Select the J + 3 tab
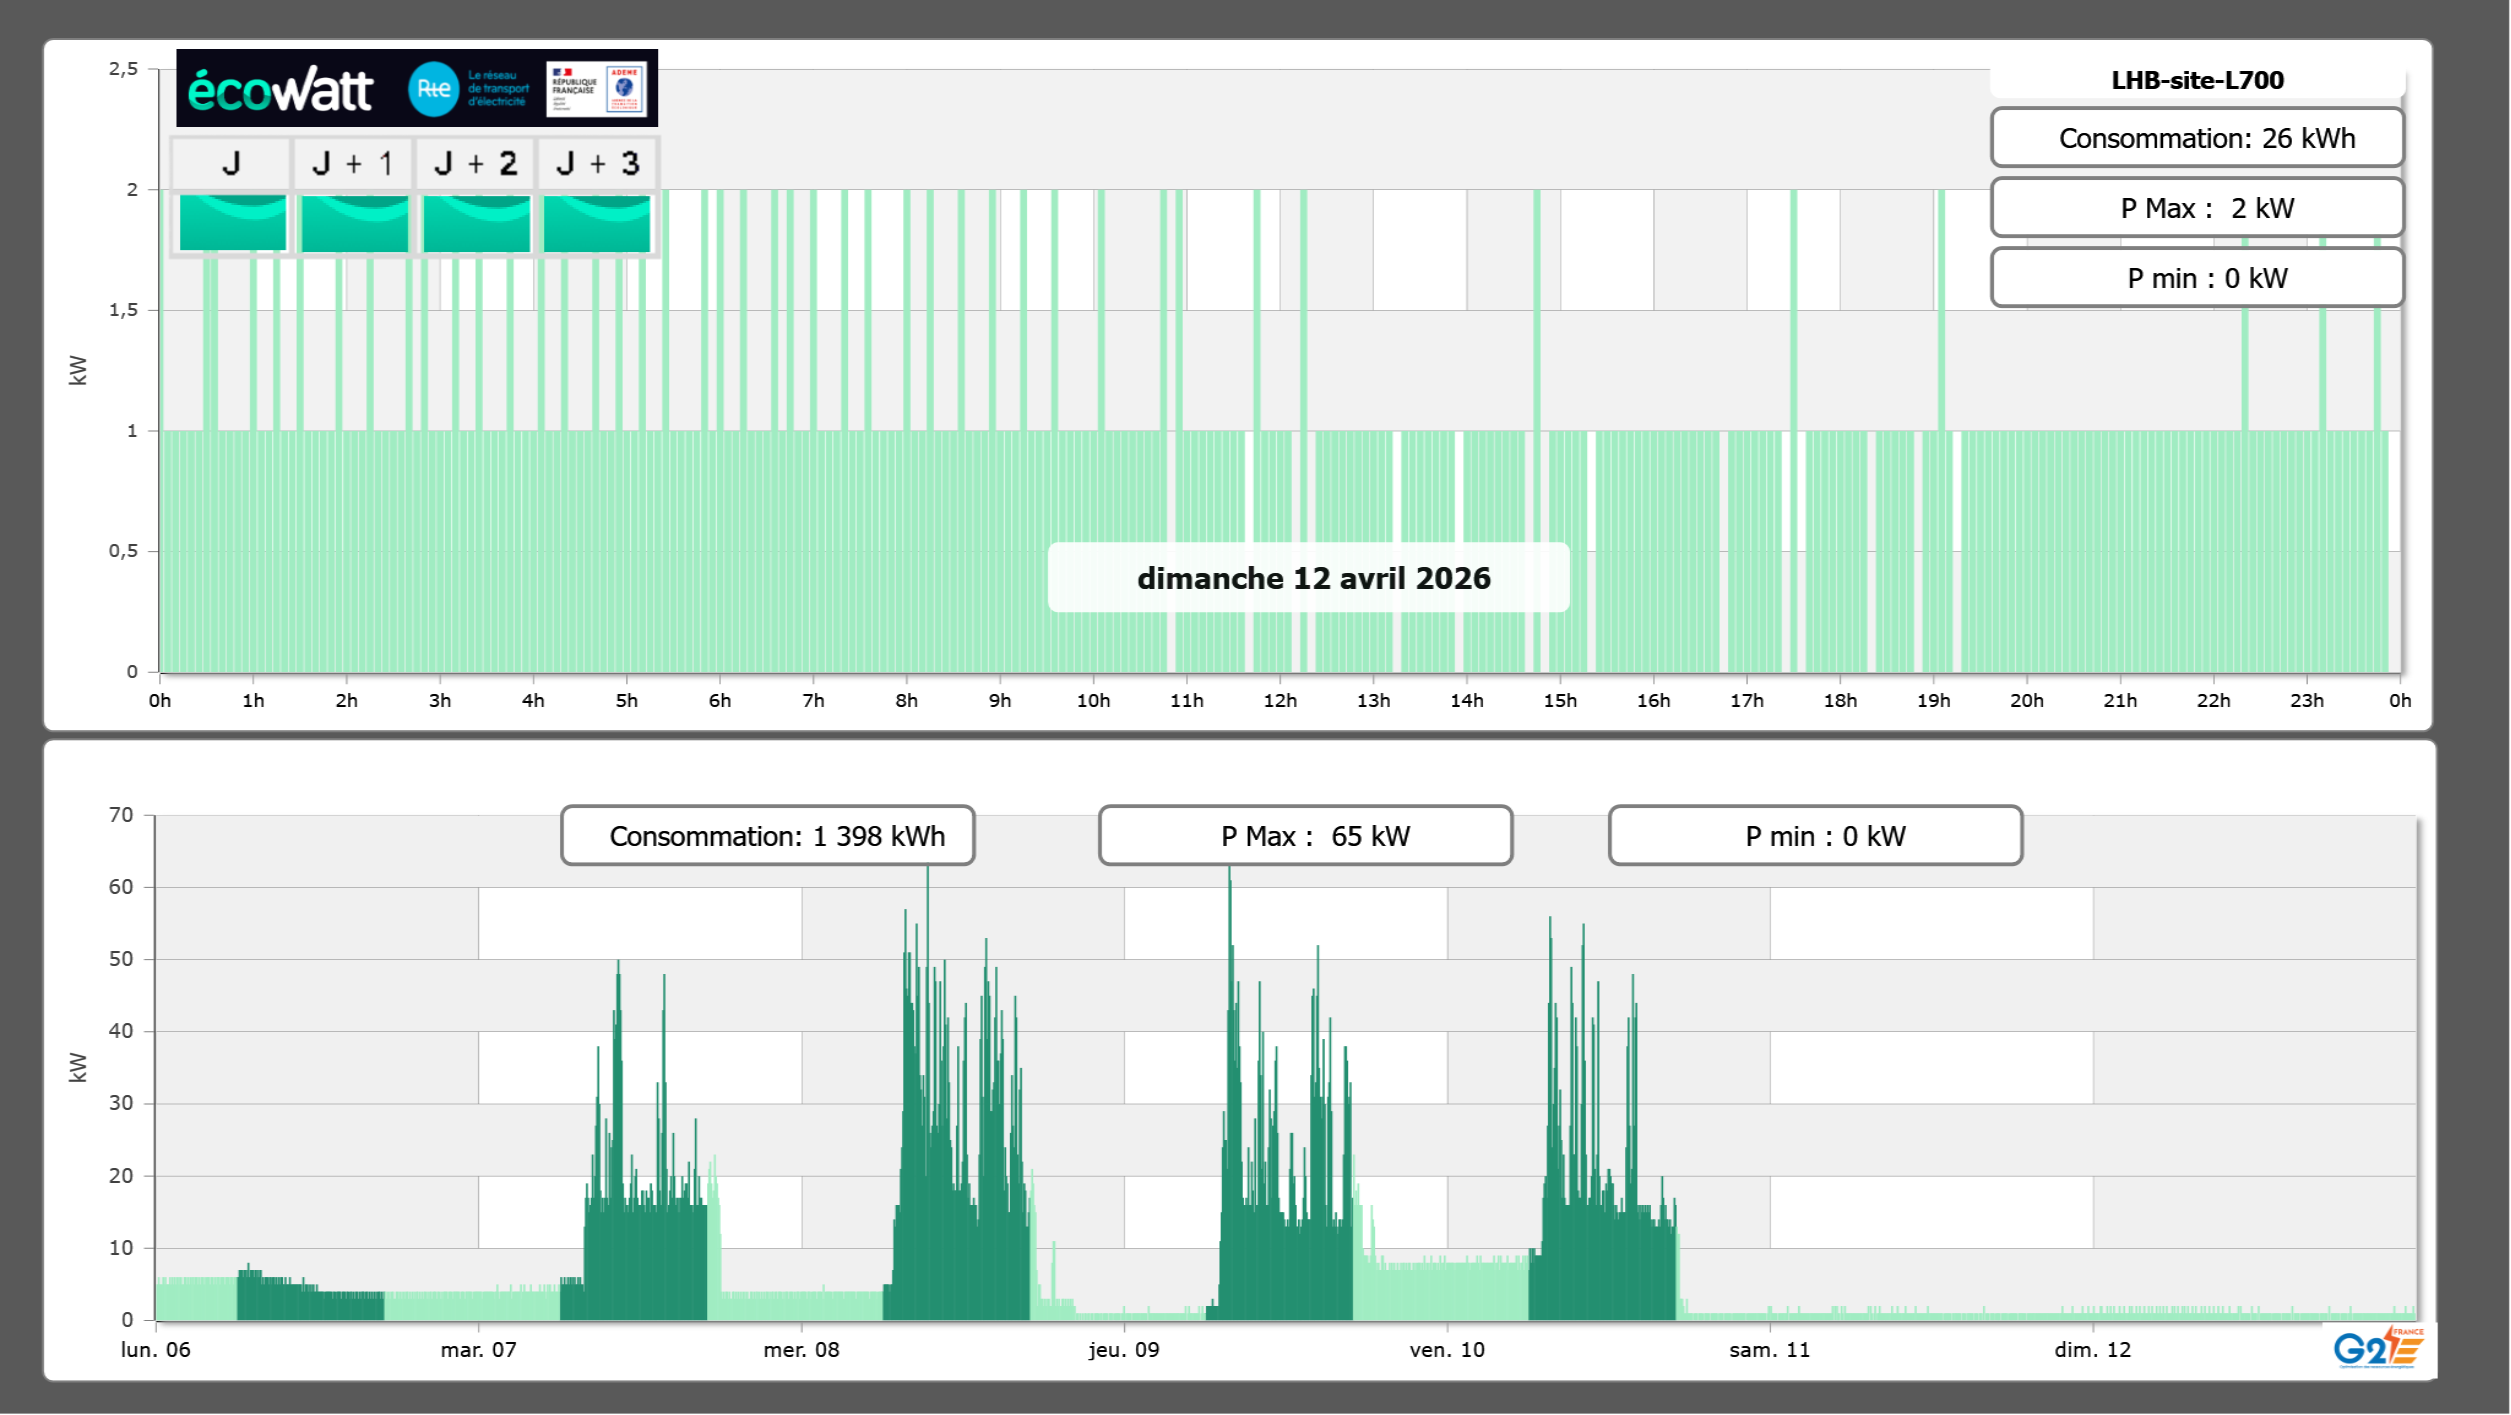This screenshot has height=1415, width=2511. click(597, 163)
